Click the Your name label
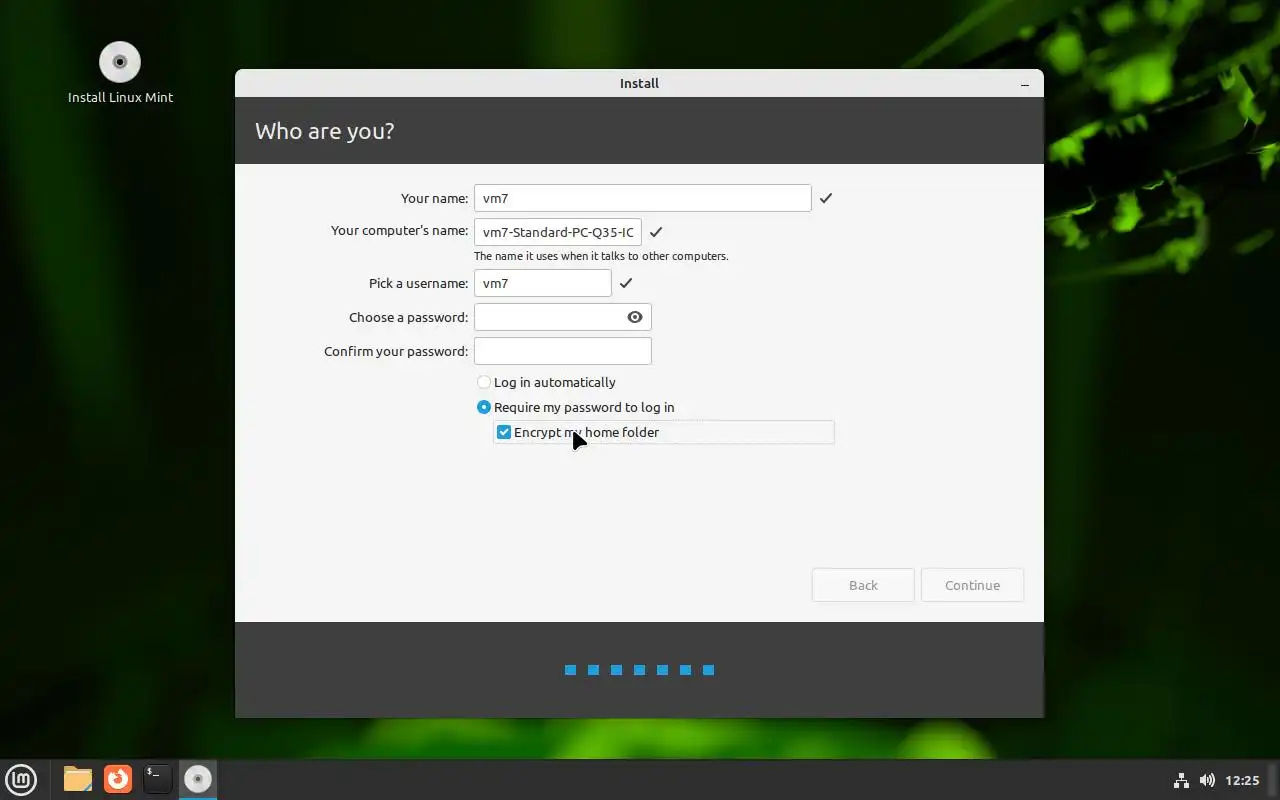 (x=434, y=198)
